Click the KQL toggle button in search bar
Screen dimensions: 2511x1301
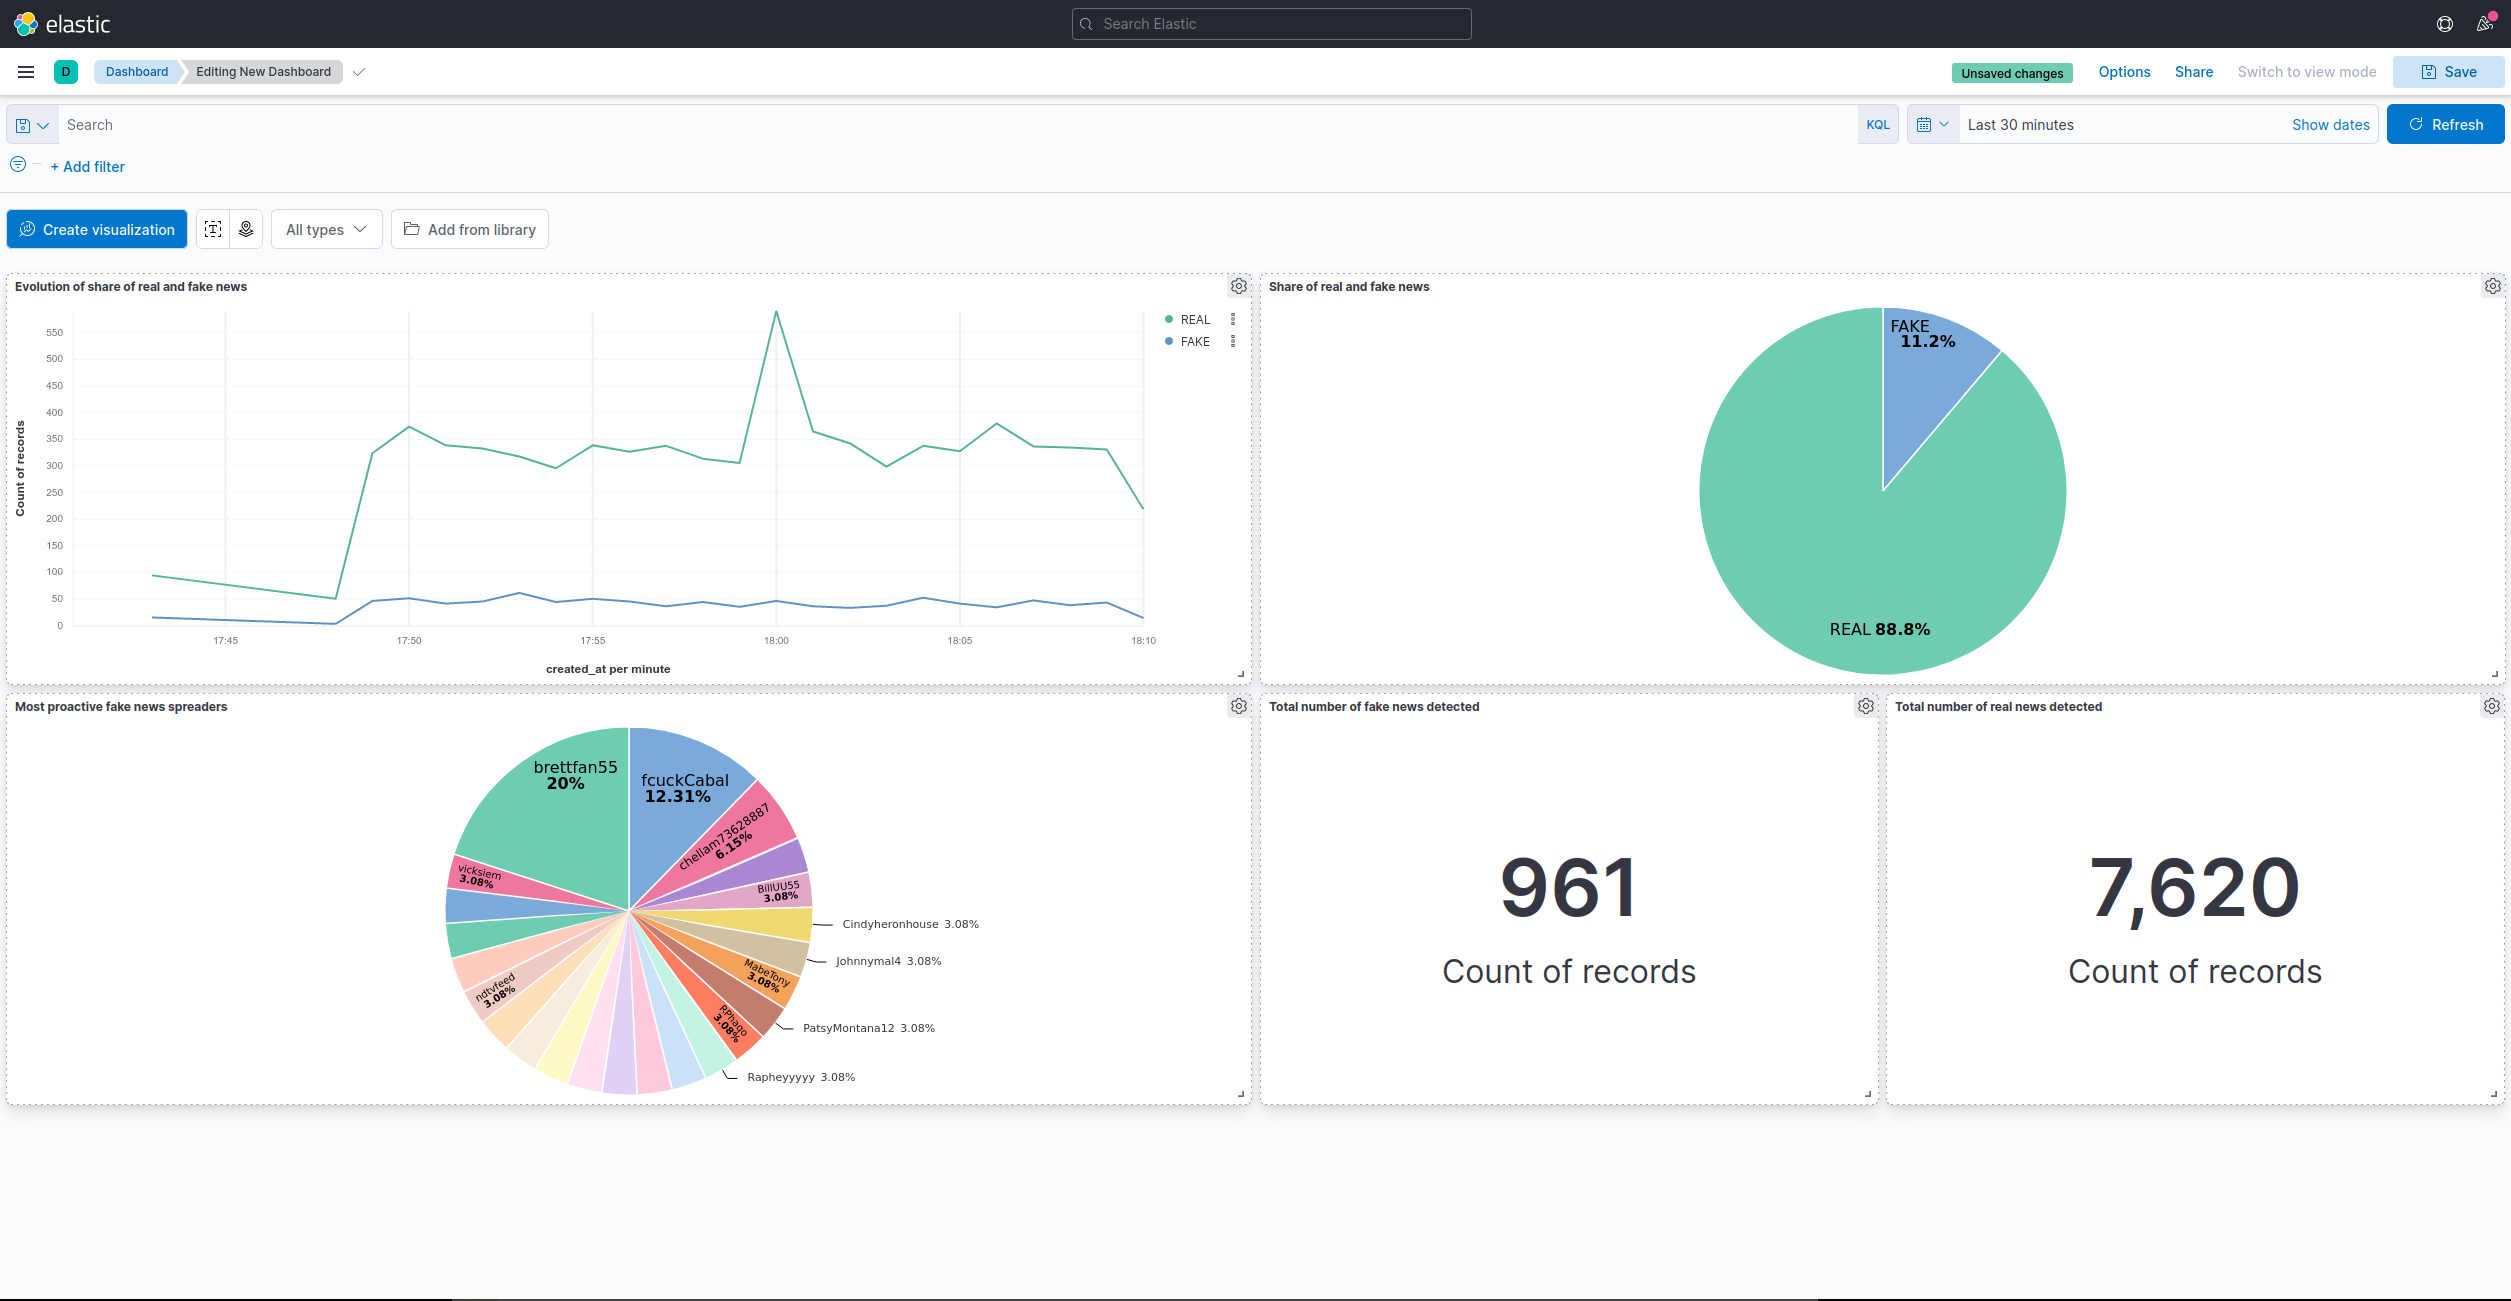pos(1876,124)
